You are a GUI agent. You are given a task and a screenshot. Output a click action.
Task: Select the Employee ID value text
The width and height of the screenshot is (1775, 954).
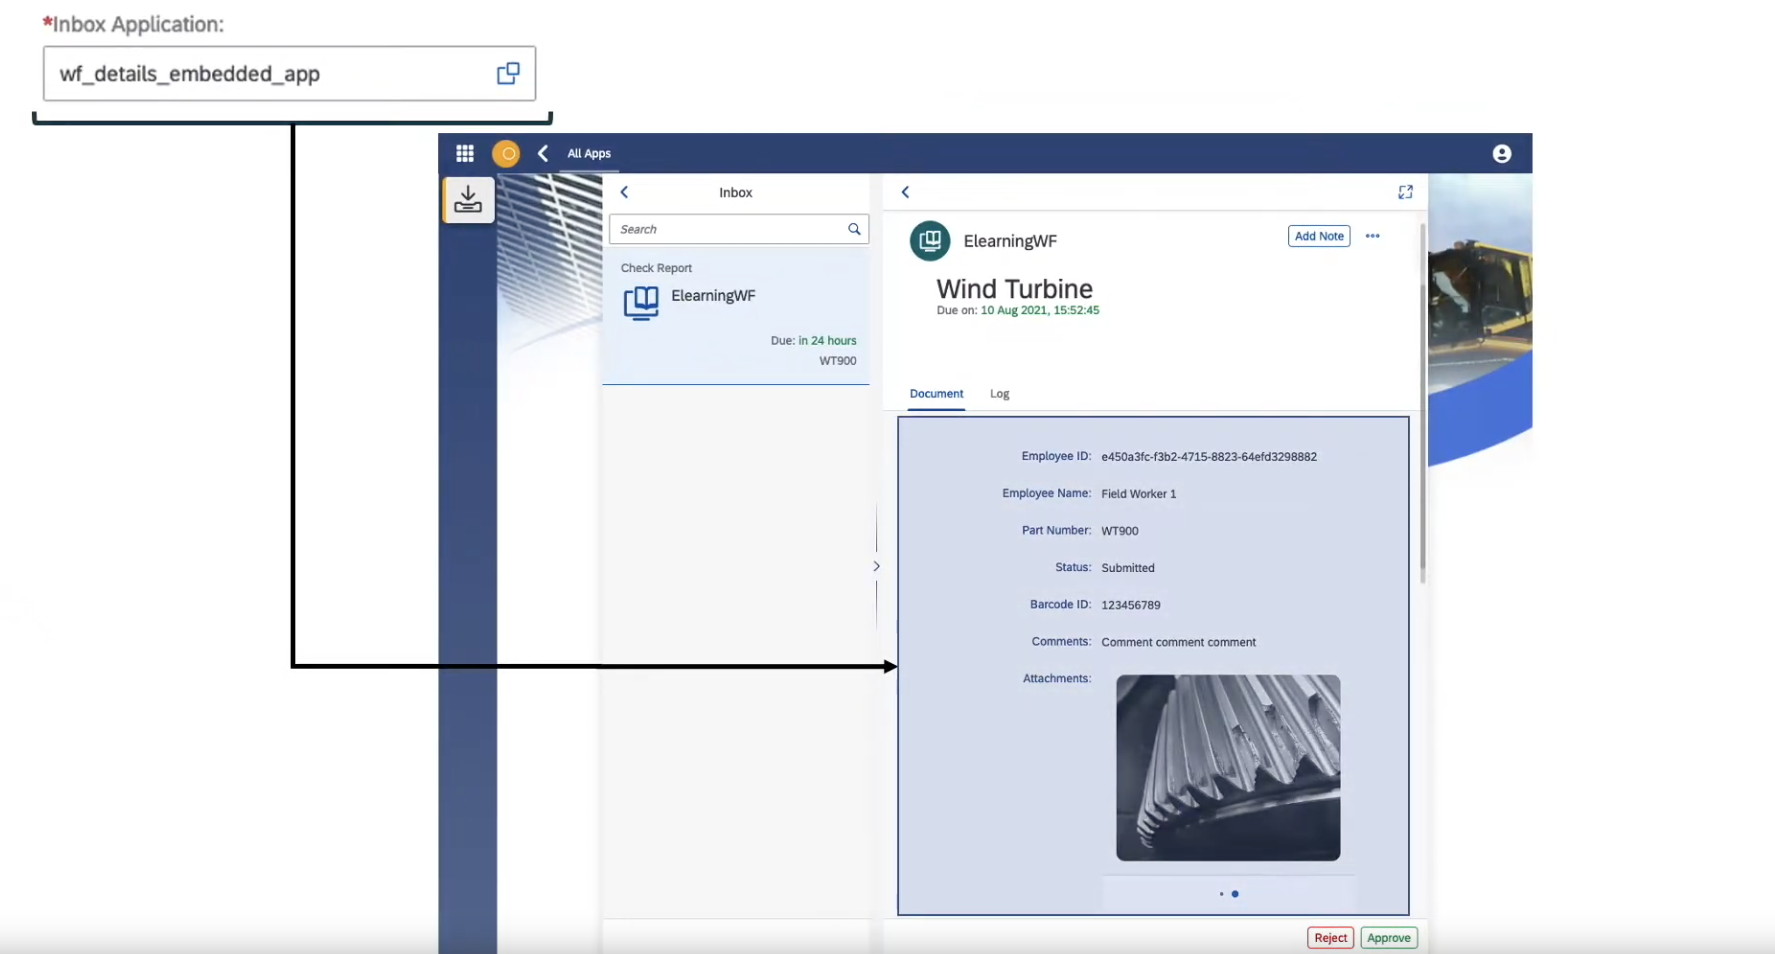(1209, 457)
